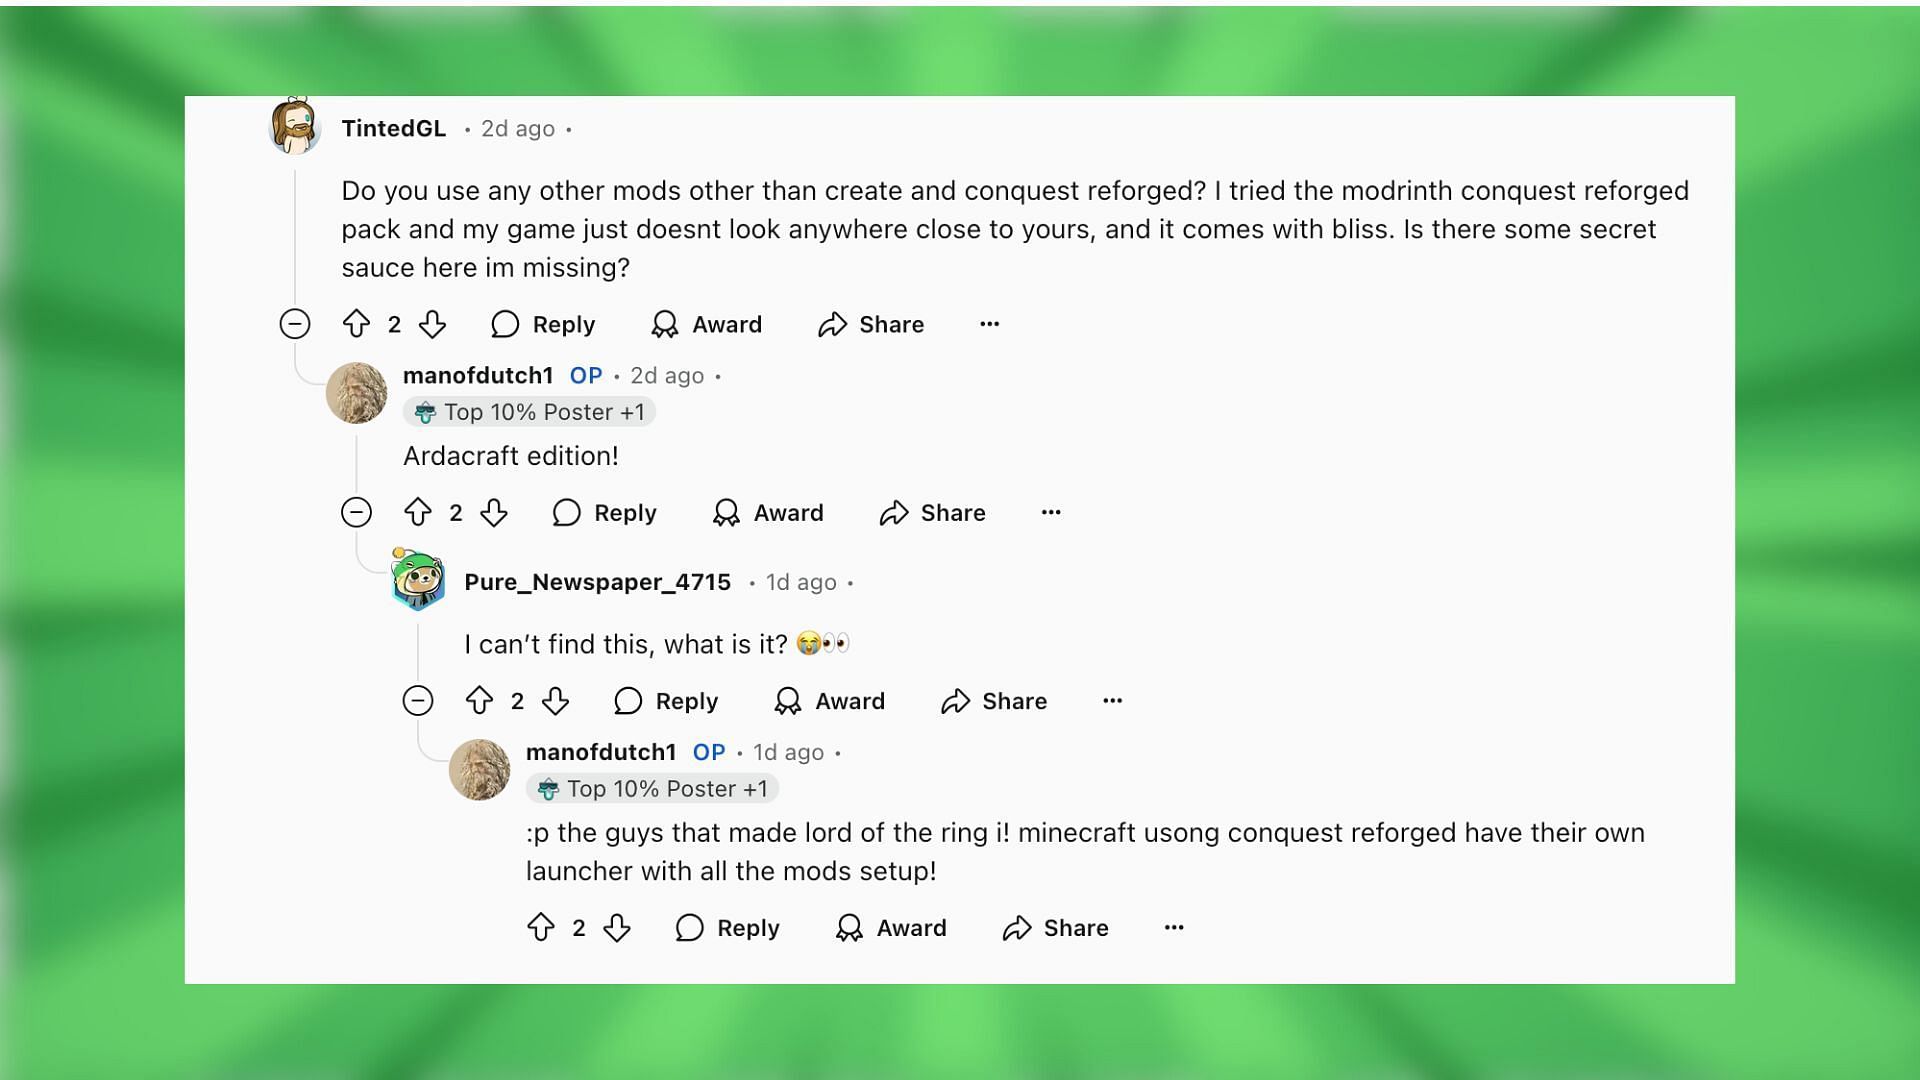Image resolution: width=1920 pixels, height=1080 pixels.
Task: Click the downvote arrow on TintedGL comment
Action: 434,324
